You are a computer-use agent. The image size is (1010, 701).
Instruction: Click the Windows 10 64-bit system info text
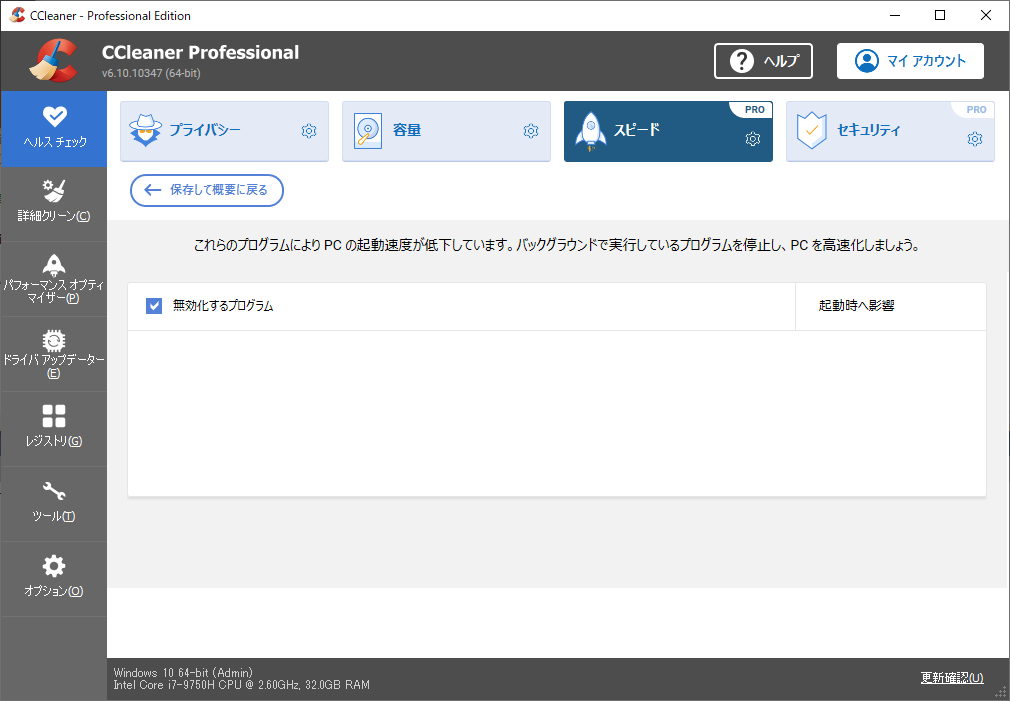183,673
